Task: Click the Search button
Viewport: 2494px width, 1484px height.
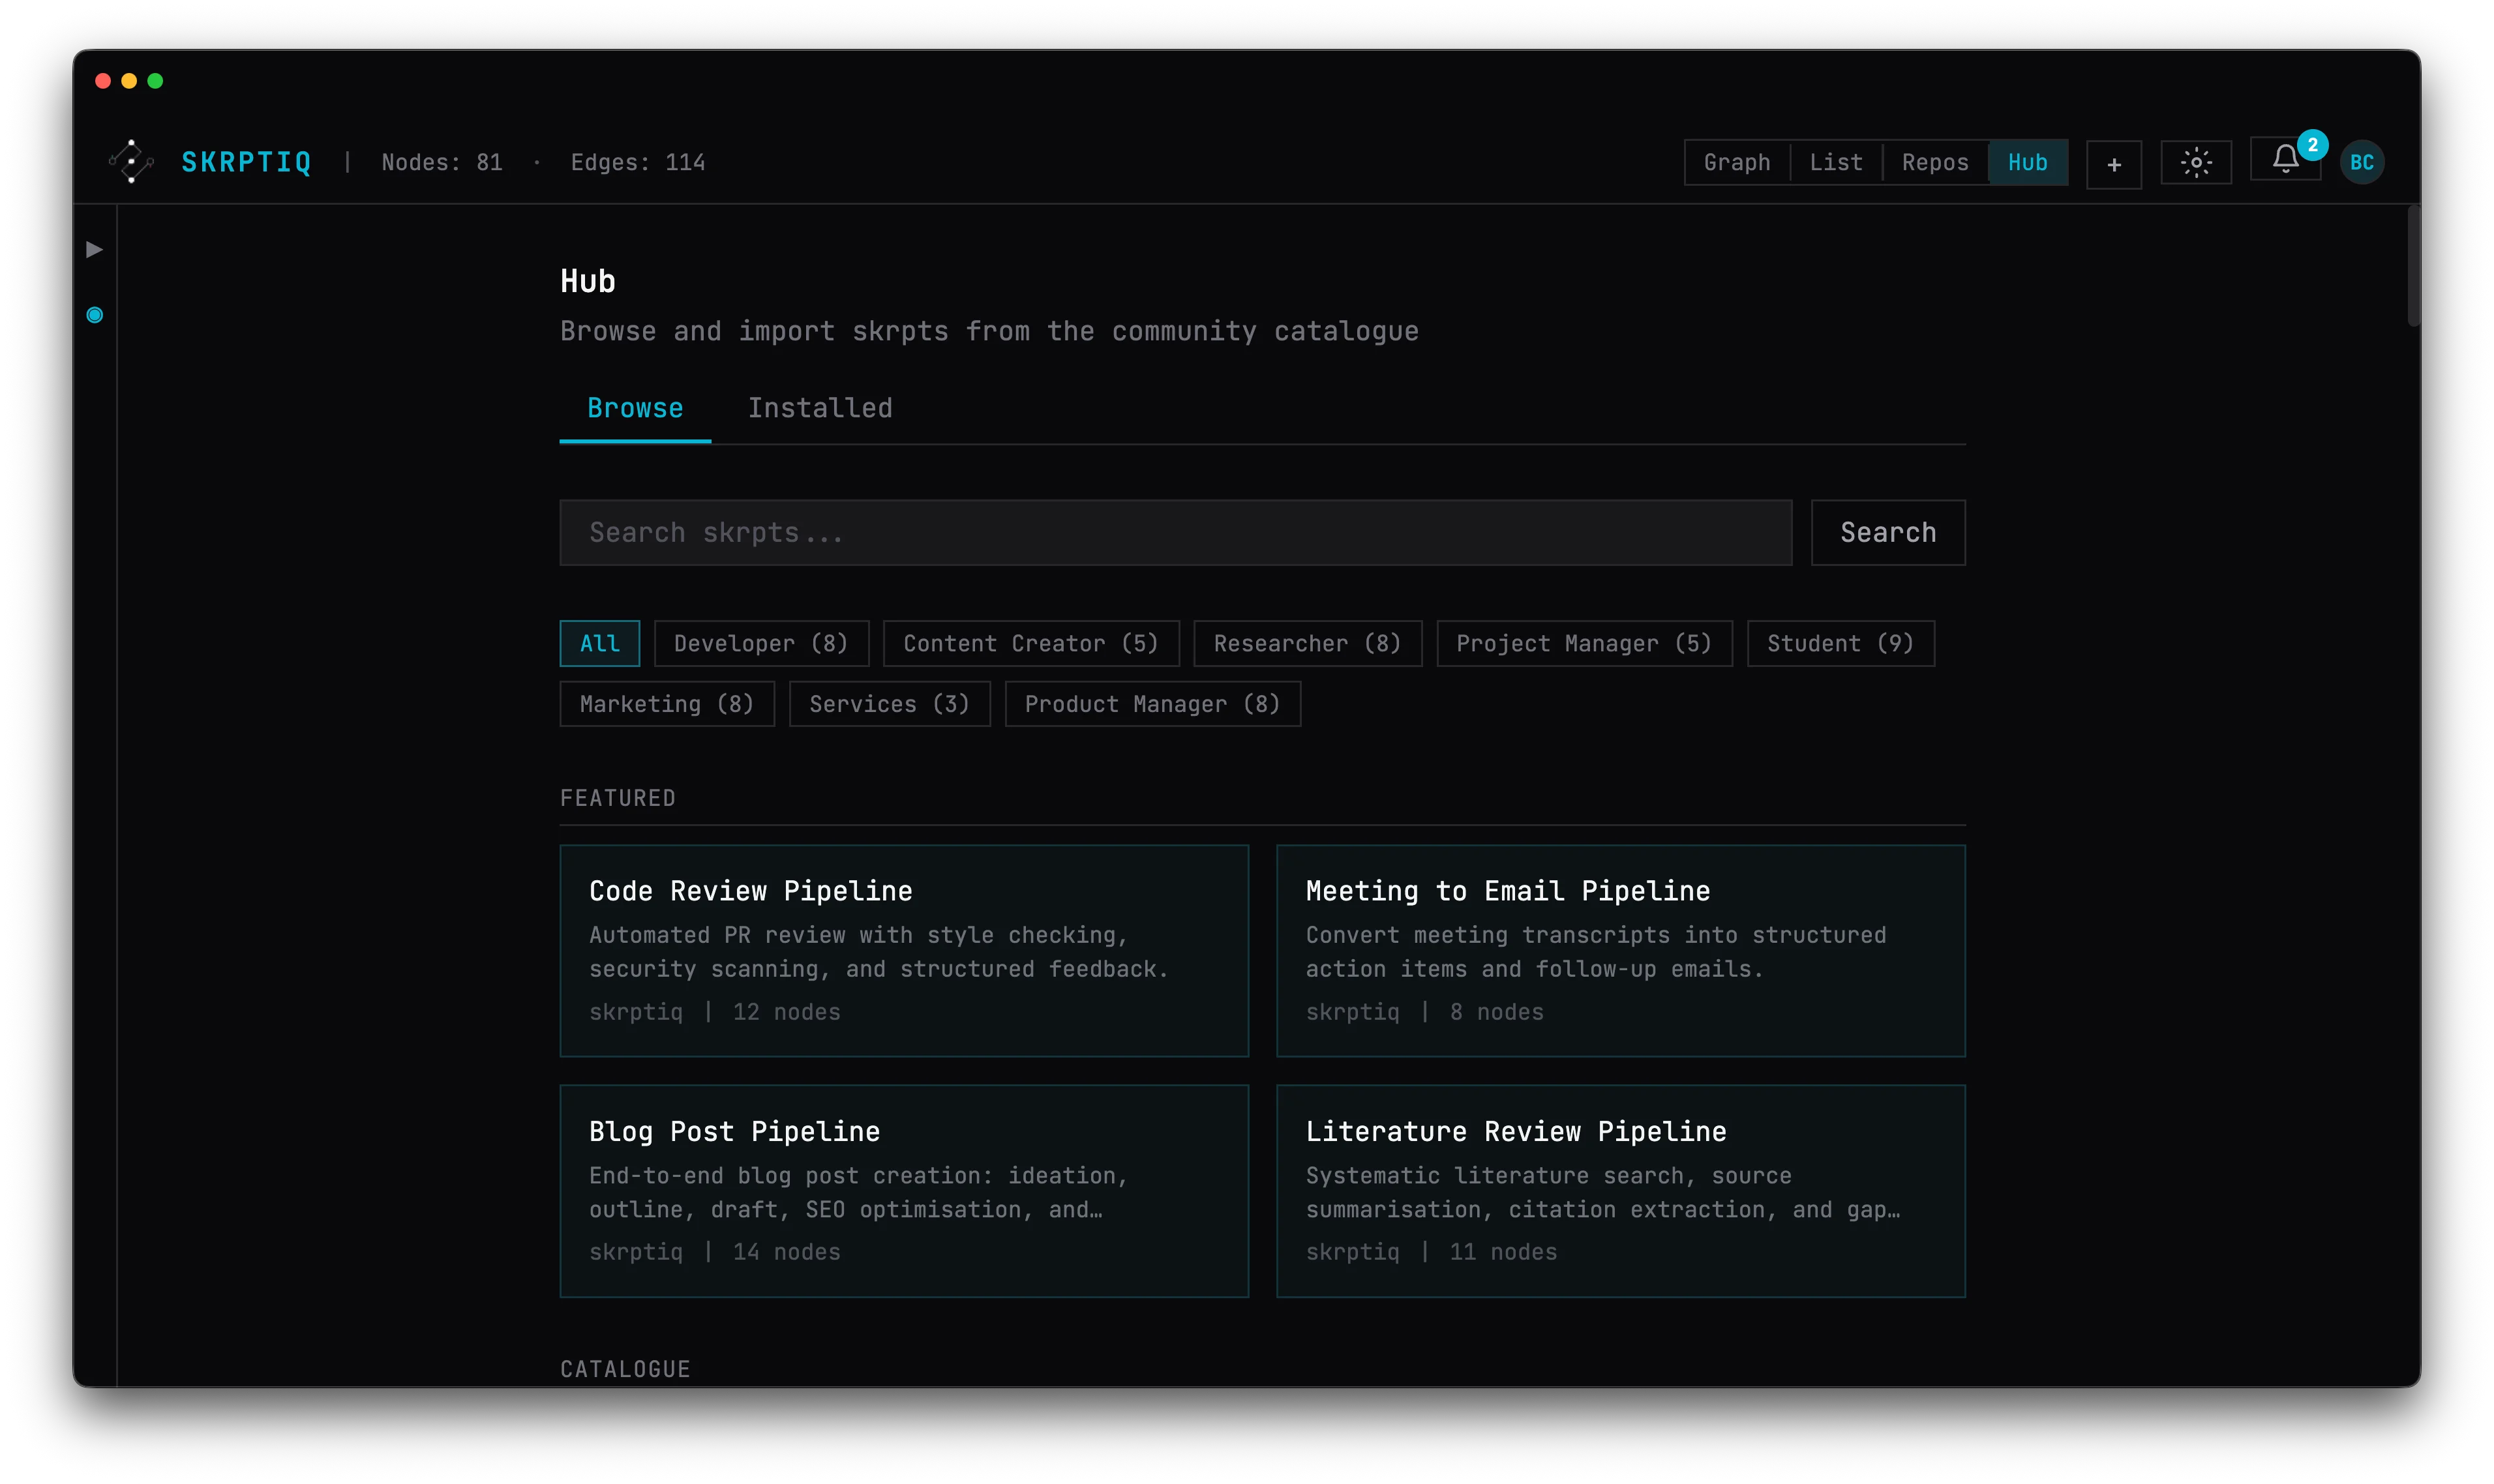Action: (x=1886, y=531)
